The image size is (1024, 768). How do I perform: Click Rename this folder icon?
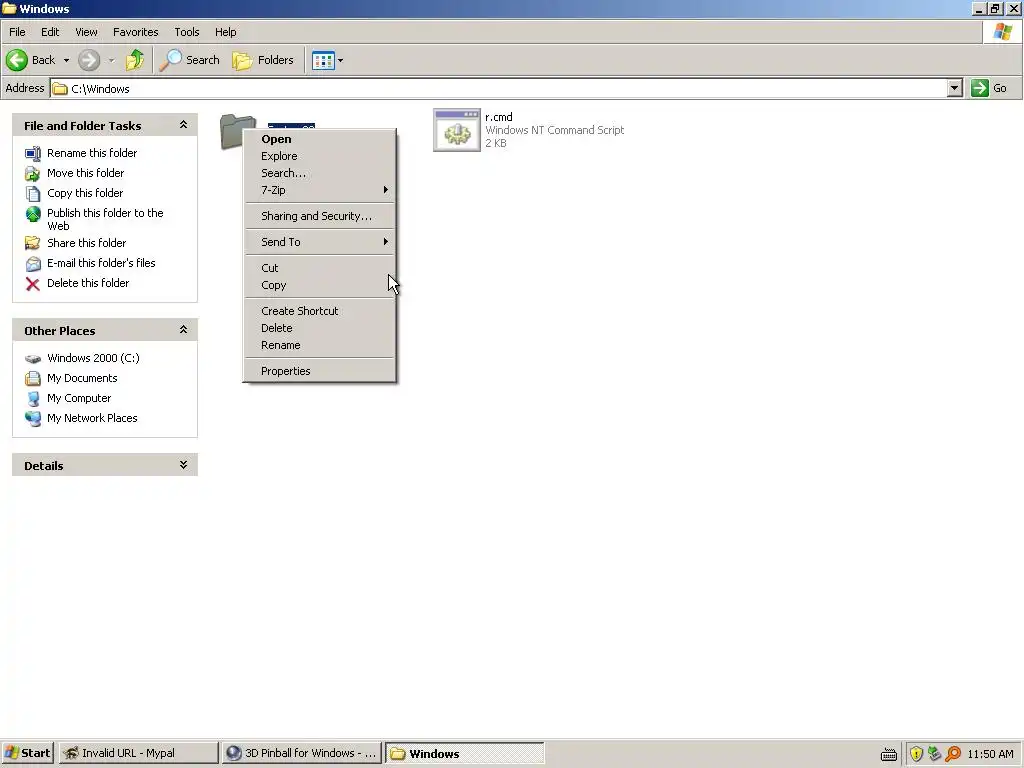(x=33, y=153)
